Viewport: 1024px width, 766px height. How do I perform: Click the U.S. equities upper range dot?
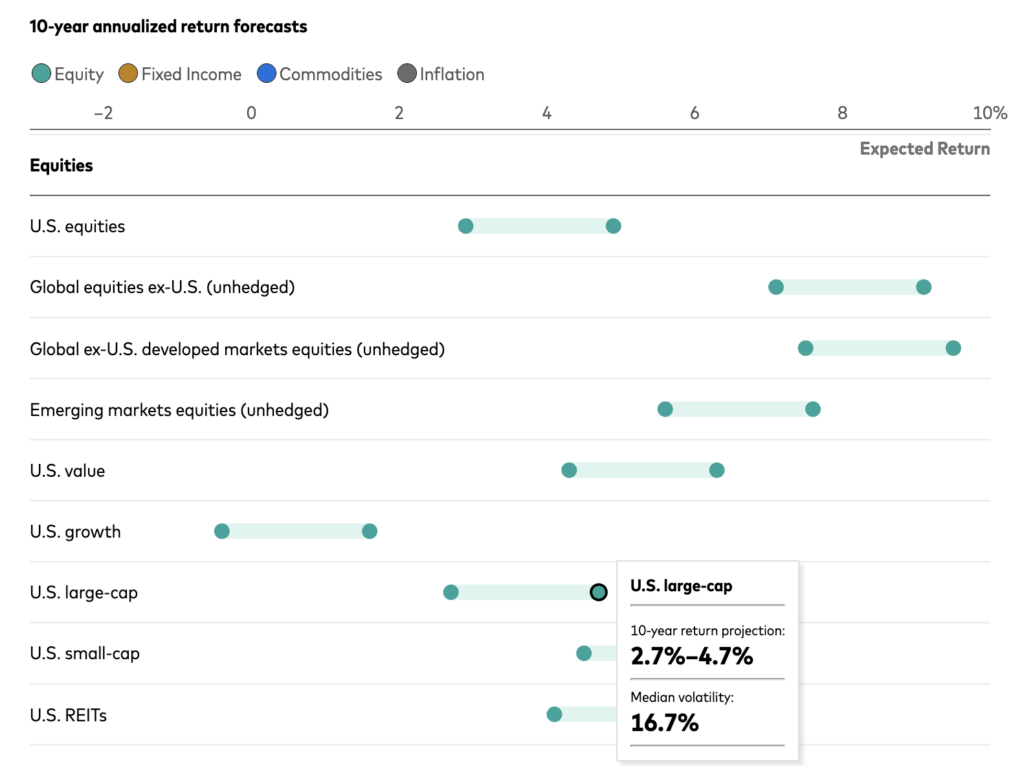(x=613, y=226)
